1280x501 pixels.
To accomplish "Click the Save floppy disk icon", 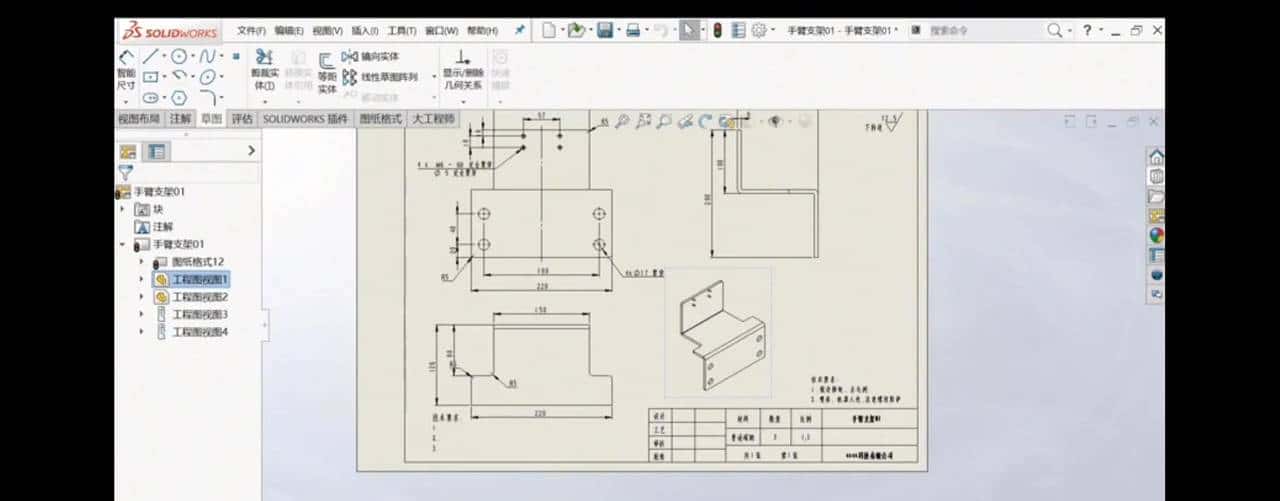I will 605,31.
